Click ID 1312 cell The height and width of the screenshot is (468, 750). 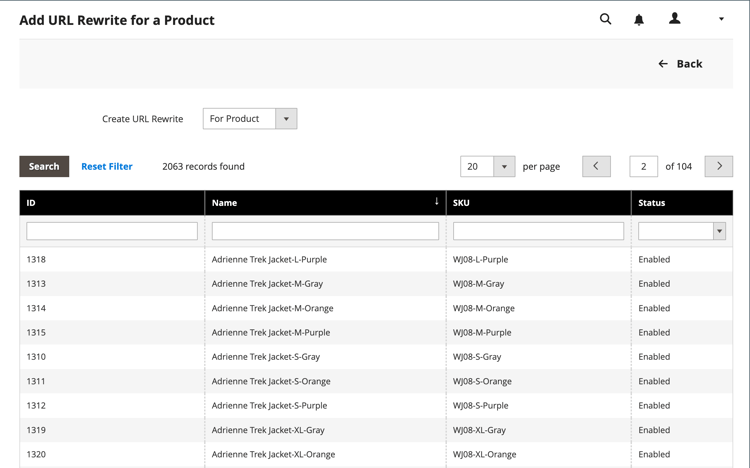(112, 406)
